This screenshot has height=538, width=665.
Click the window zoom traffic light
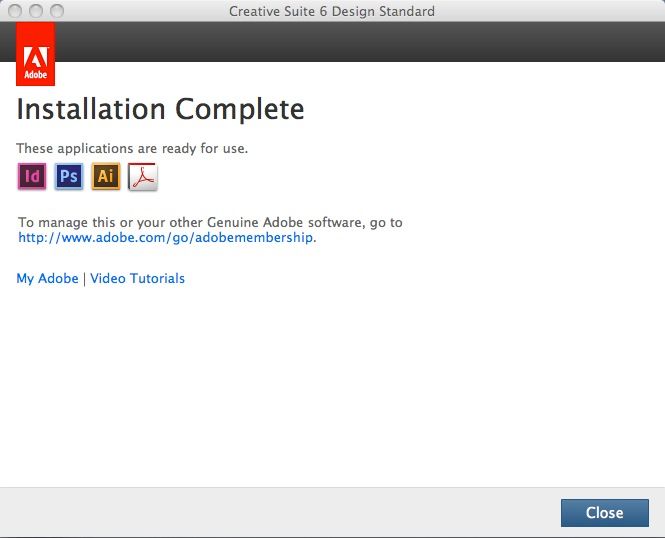tap(57, 11)
